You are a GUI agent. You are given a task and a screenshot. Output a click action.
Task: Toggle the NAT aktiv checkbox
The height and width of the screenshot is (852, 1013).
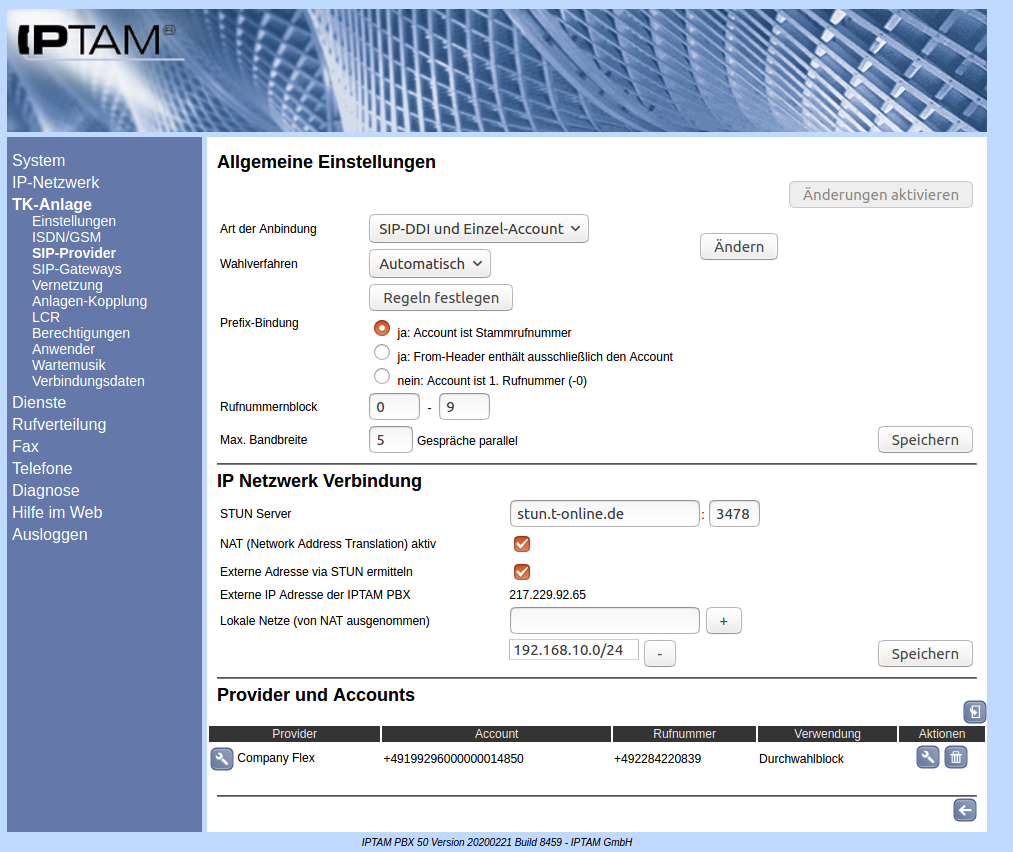(x=521, y=544)
